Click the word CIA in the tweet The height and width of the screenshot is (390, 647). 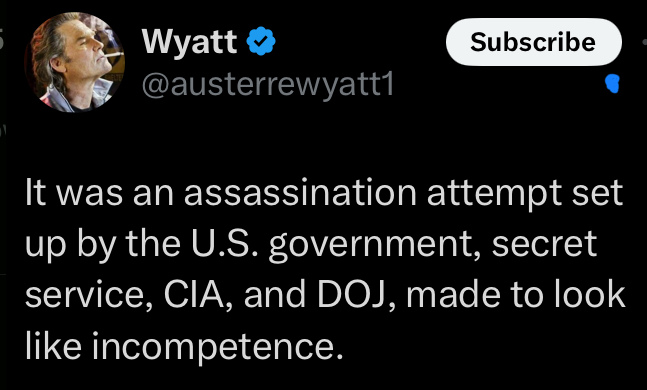pos(194,295)
